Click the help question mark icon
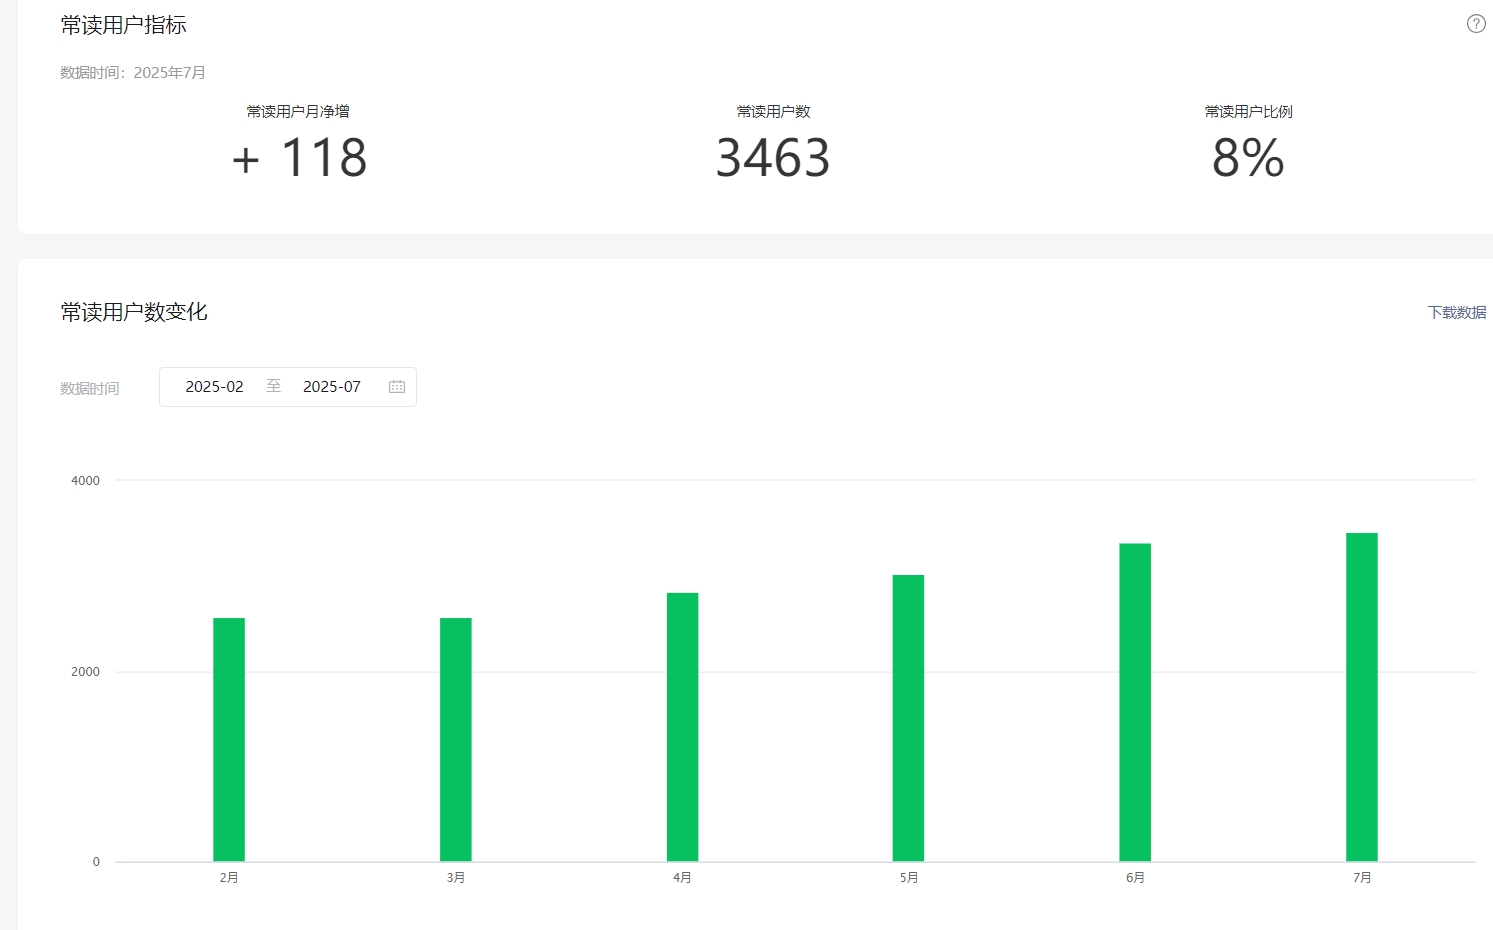Screen dimensions: 1493x930 tap(1476, 24)
